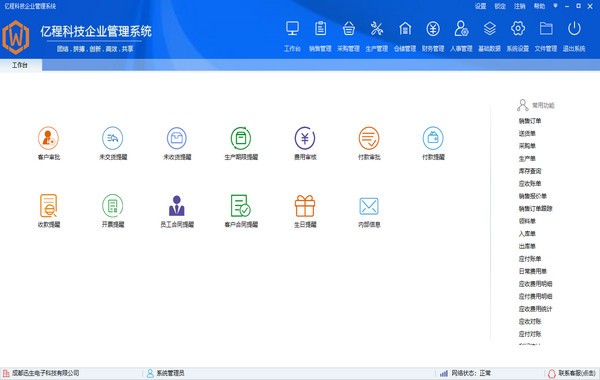
Task: Open 销售报价单 shortcut link
Action: pos(533,196)
